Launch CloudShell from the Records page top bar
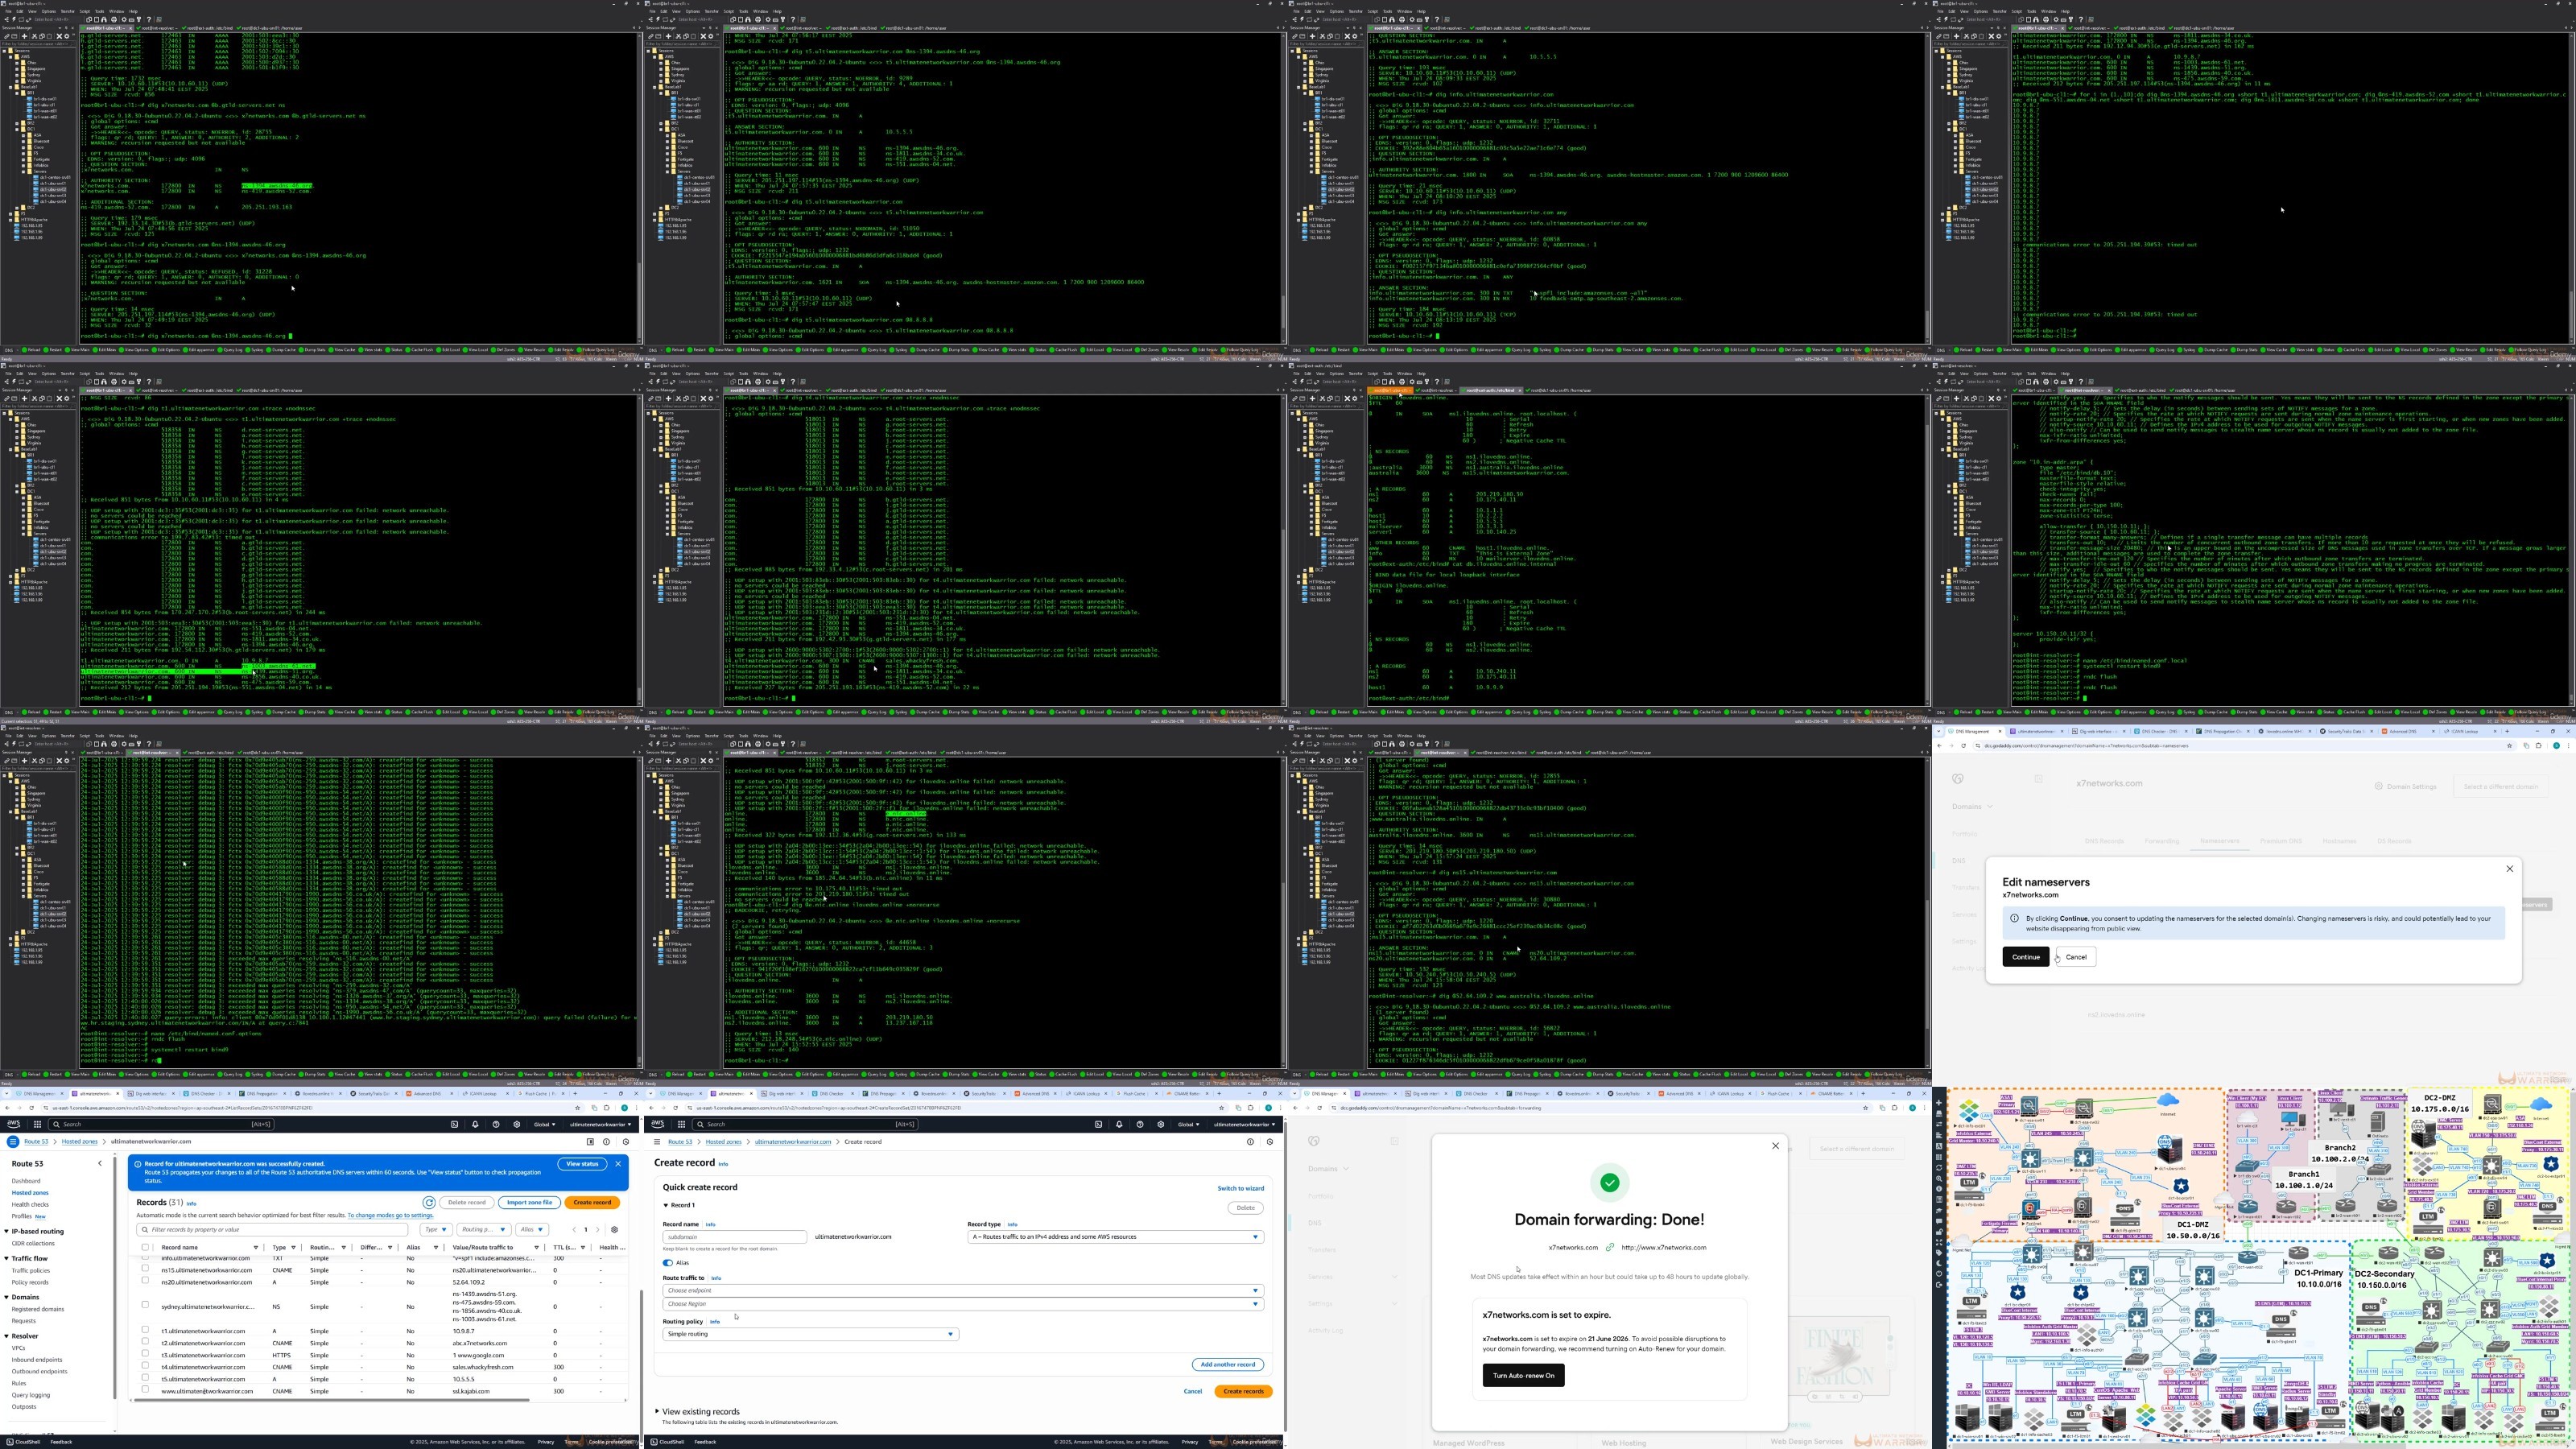Screen dimensions: 2576x1449 click(454, 1124)
